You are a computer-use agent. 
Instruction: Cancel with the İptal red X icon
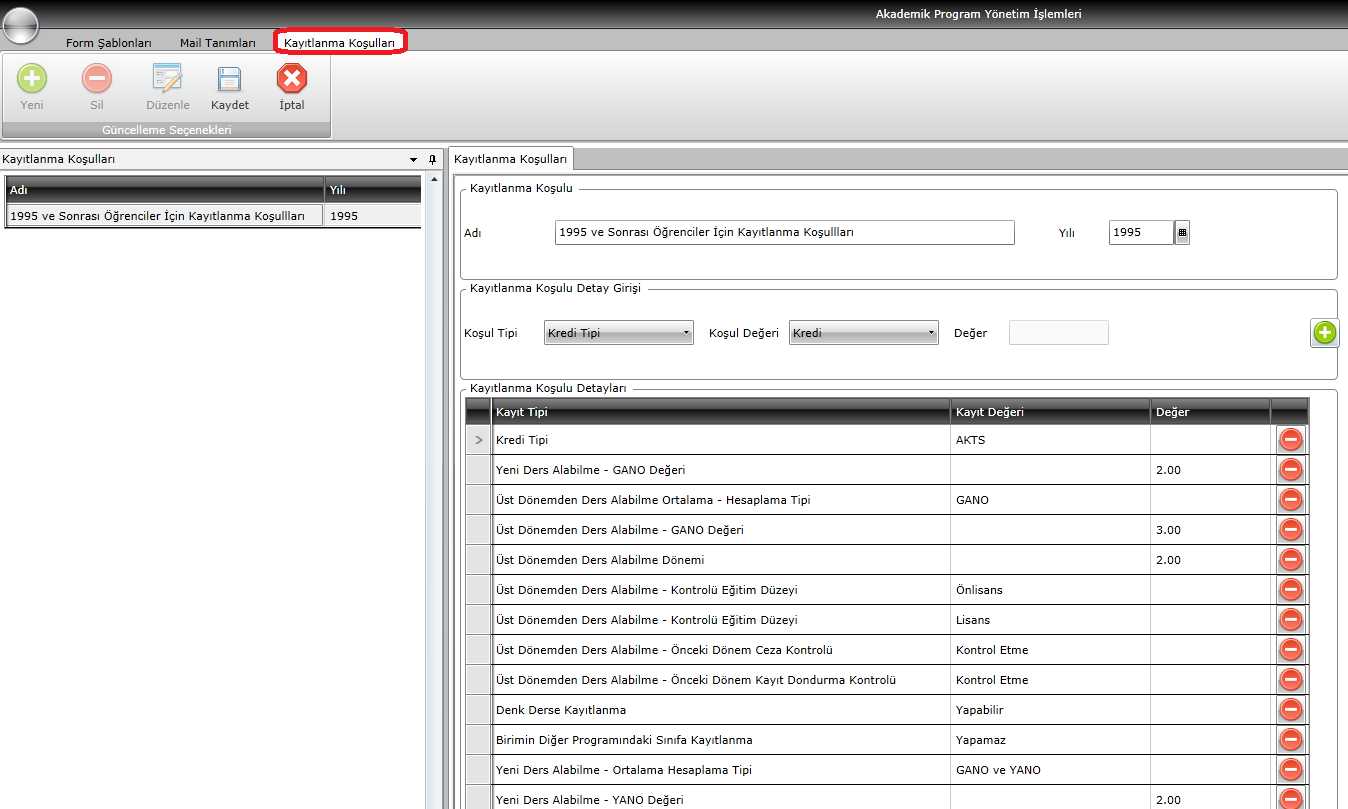tap(292, 79)
